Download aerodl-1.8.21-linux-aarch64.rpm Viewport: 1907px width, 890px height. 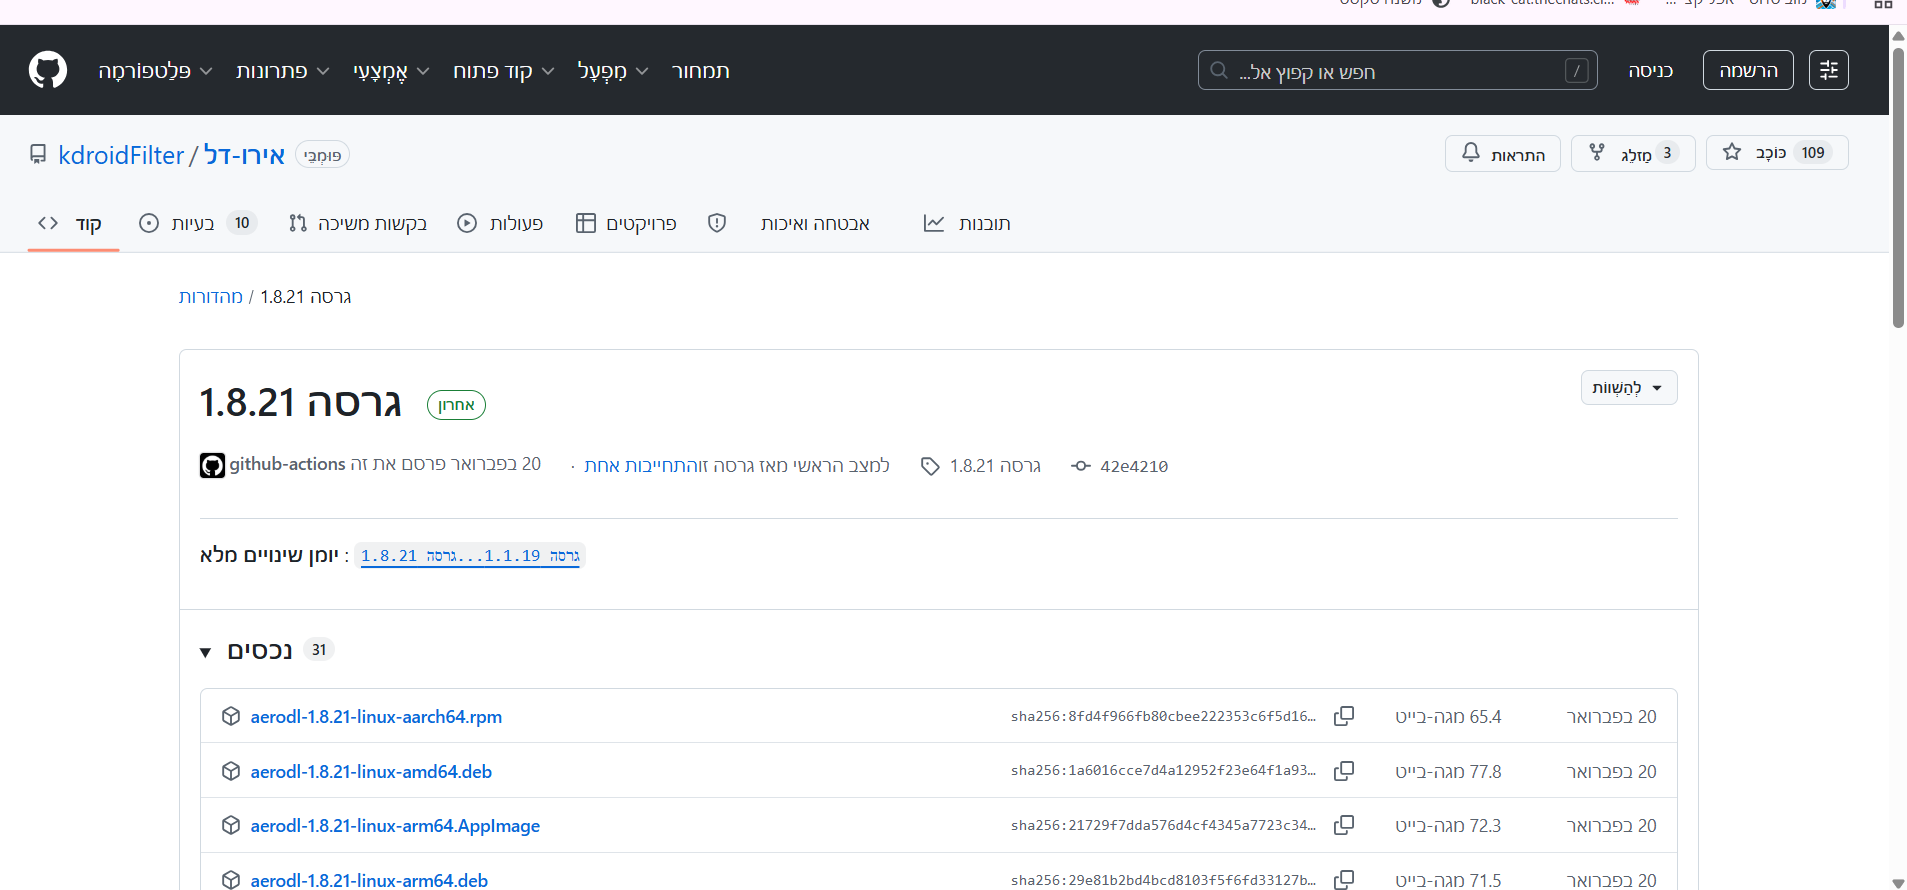coord(376,717)
